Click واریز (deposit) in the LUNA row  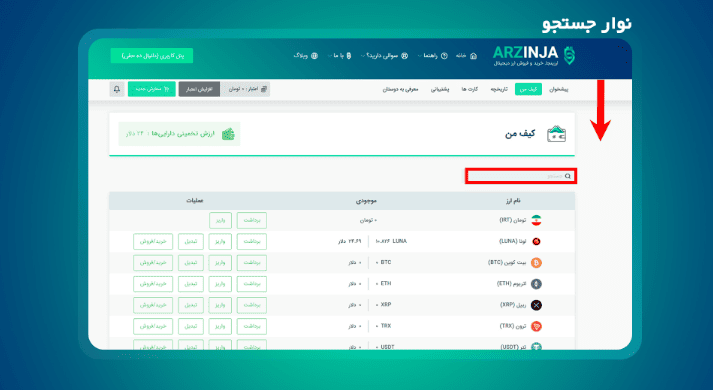coord(221,241)
